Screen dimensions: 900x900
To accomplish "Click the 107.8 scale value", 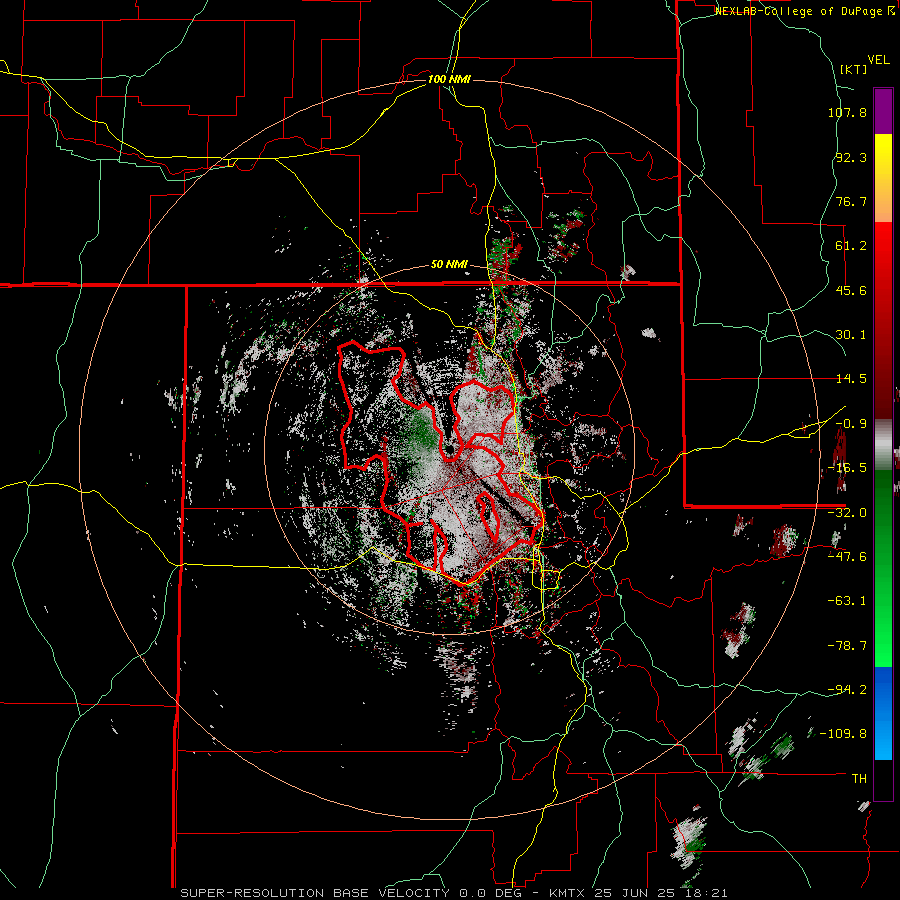I will [847, 112].
